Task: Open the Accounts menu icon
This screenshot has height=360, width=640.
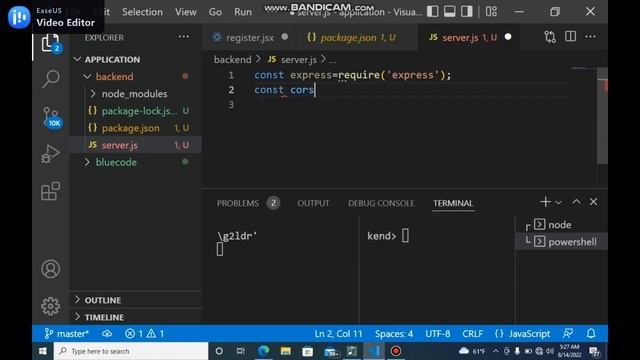Action: (51, 269)
